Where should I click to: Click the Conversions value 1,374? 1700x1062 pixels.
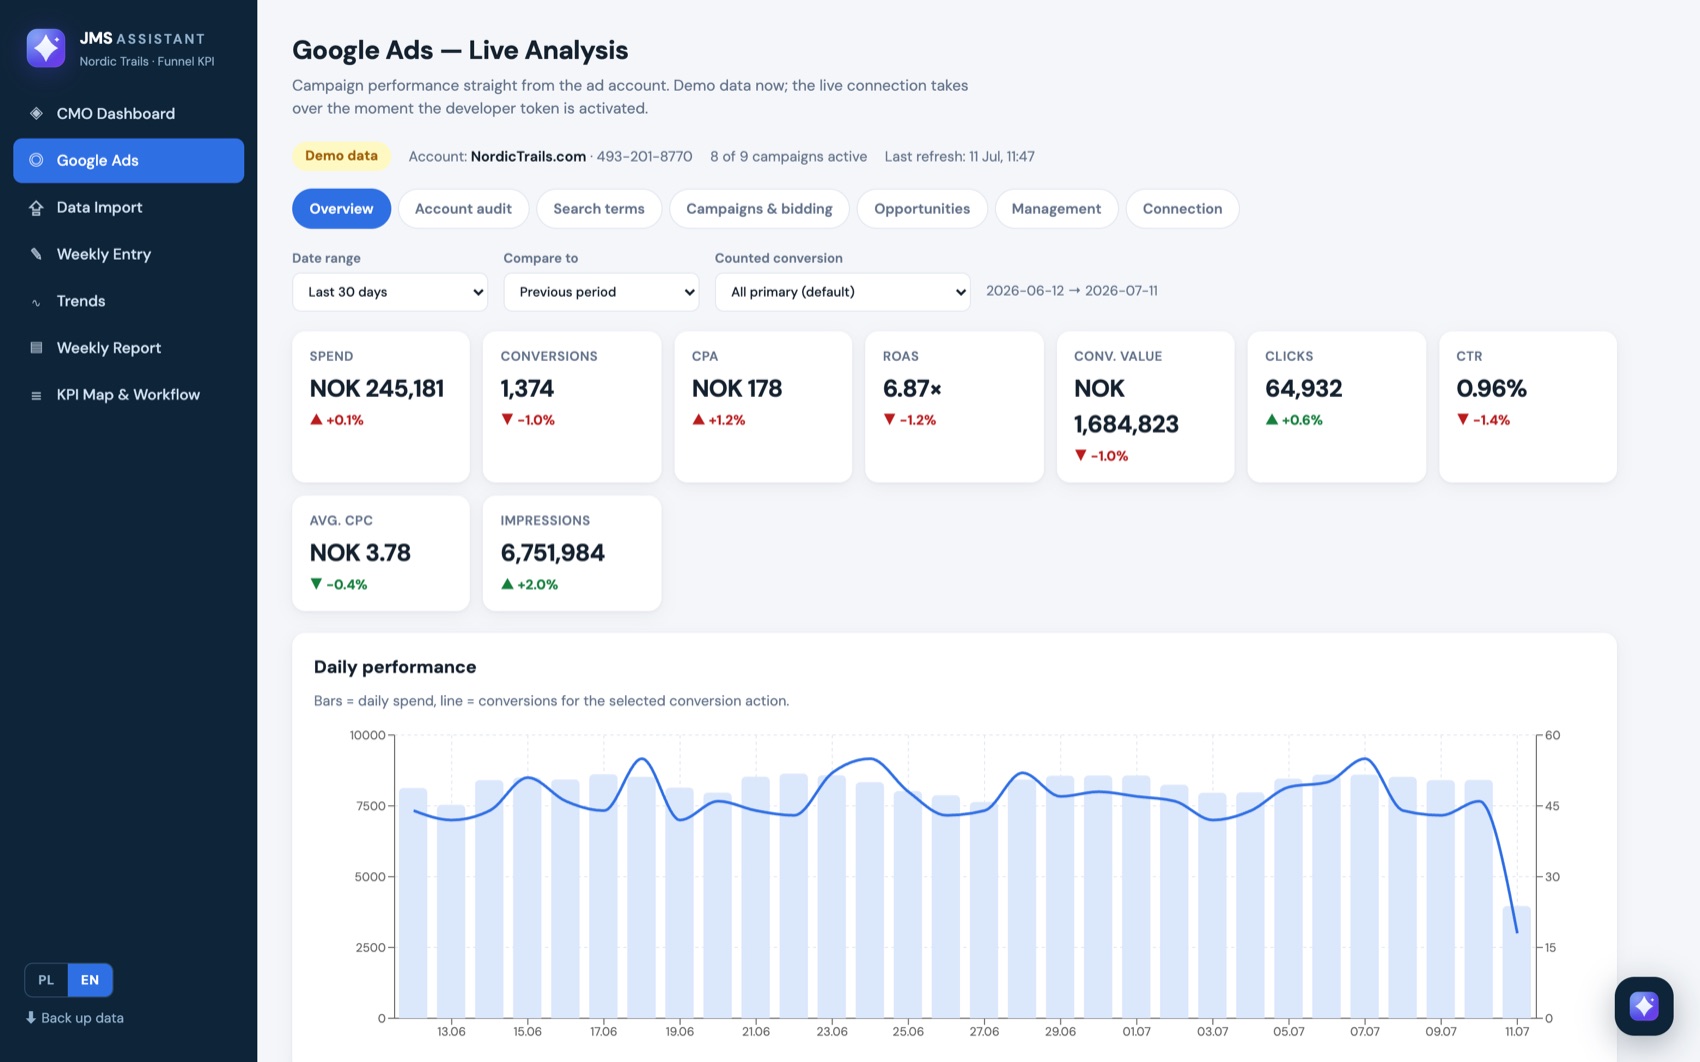(x=527, y=388)
